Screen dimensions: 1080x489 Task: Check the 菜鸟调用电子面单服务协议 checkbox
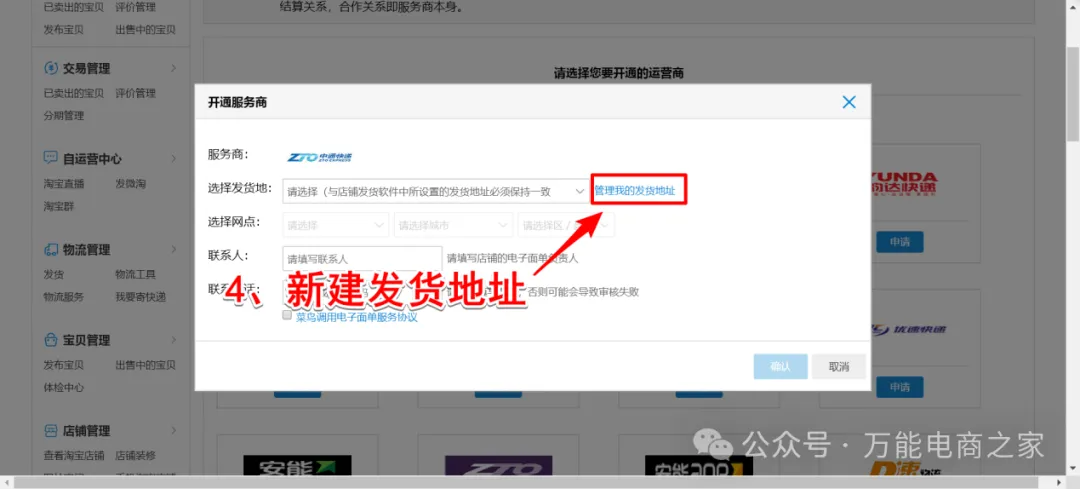coord(288,315)
